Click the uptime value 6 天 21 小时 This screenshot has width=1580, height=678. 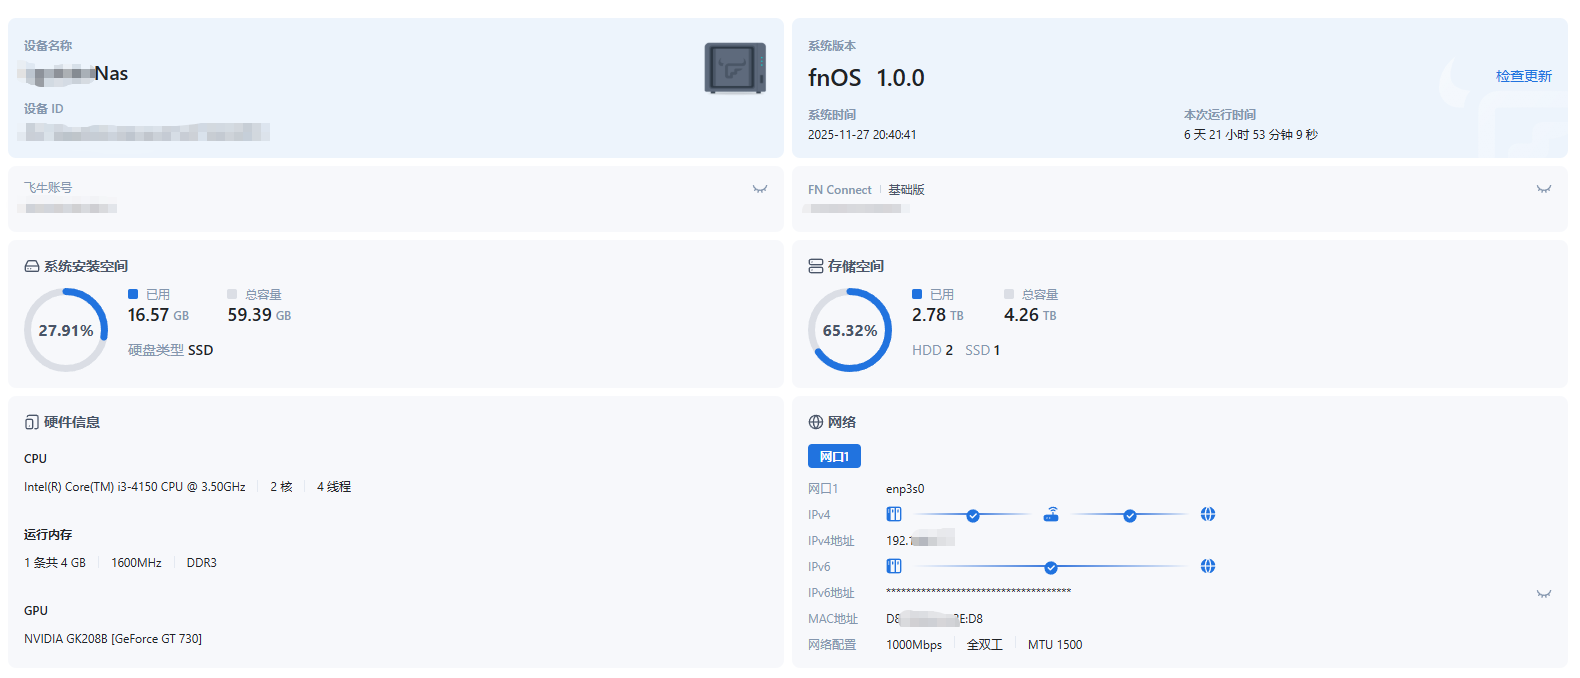click(x=1251, y=135)
